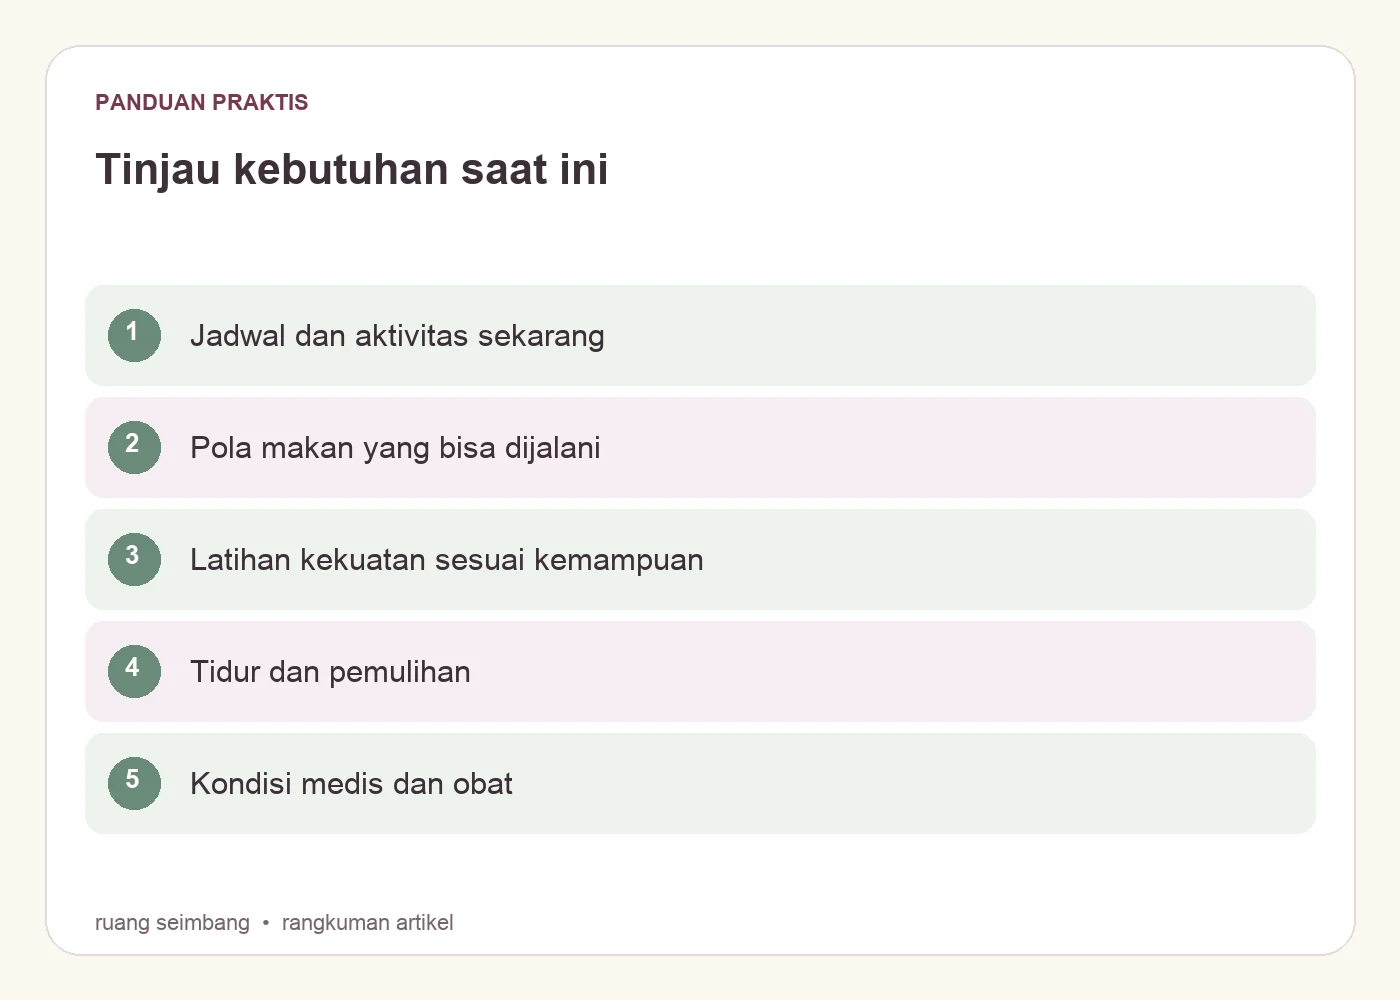Click the number 3 circle badge
Screen dimensions: 1400x1000
point(134,559)
